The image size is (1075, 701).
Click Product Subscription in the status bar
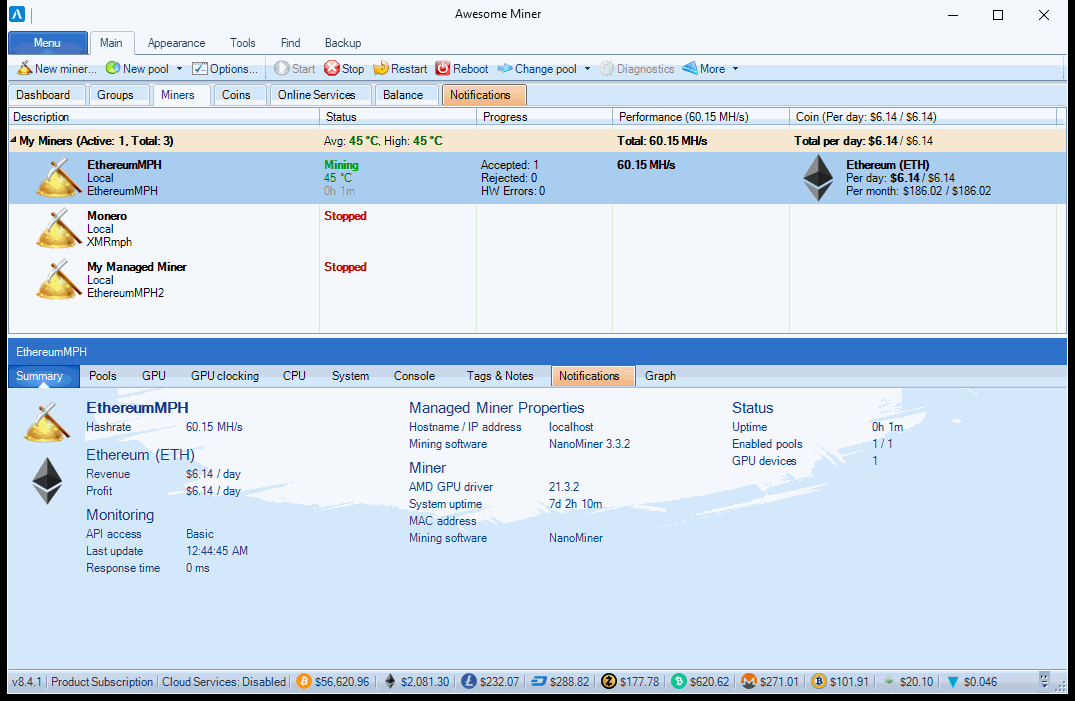point(102,682)
